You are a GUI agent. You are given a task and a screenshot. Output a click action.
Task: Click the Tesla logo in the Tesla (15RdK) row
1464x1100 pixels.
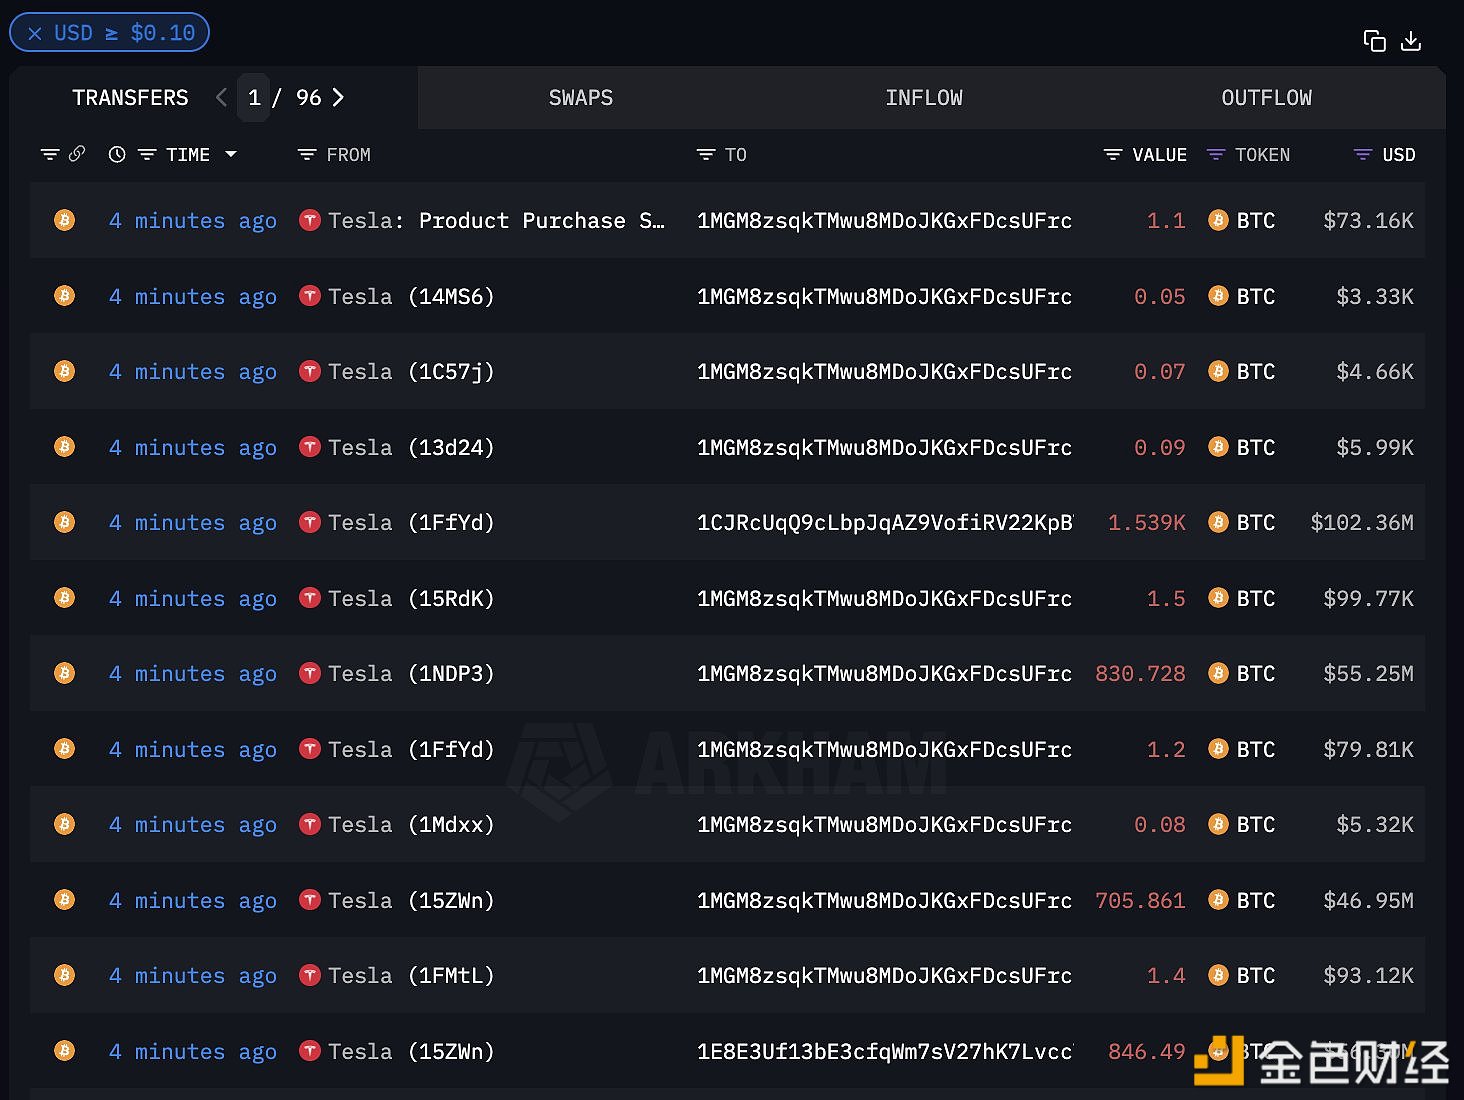pyautogui.click(x=310, y=598)
